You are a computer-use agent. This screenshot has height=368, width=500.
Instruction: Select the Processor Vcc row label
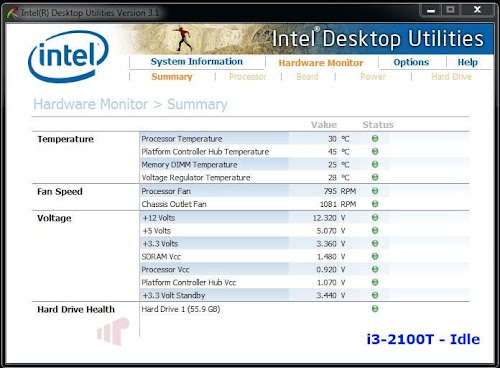[x=165, y=269]
